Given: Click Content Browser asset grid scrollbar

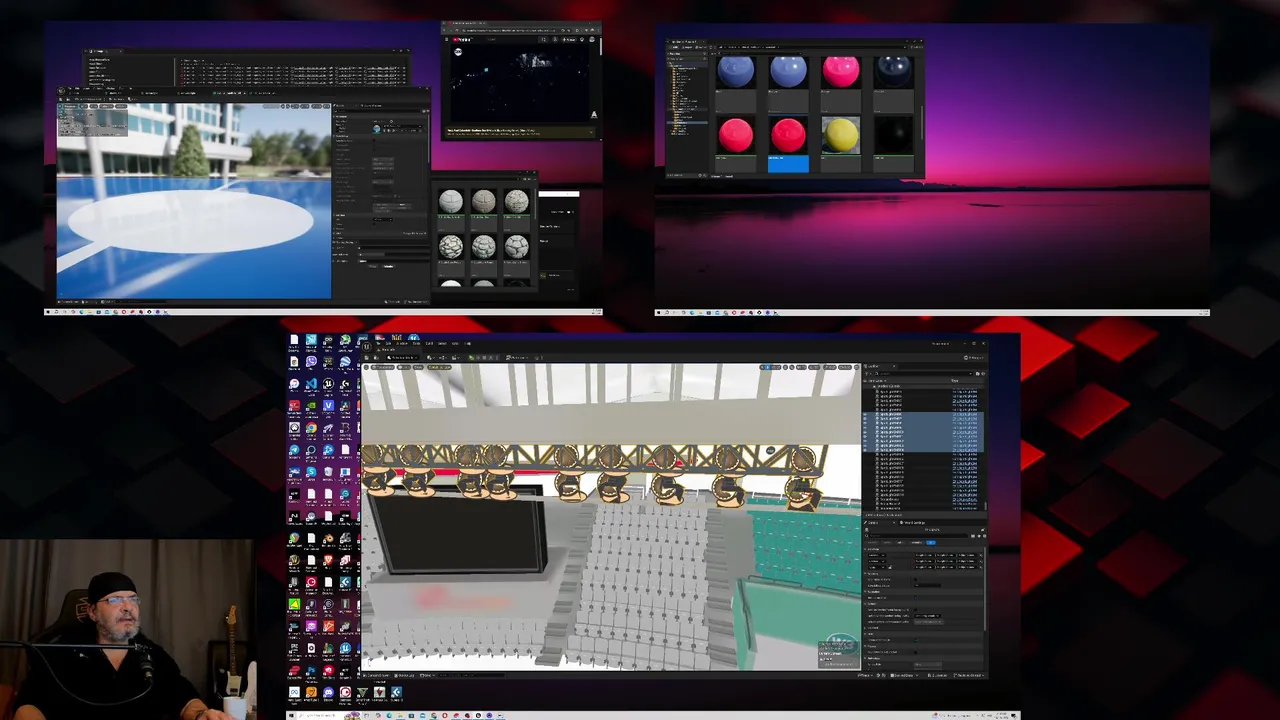Looking at the screenshot, I should pos(922,121).
